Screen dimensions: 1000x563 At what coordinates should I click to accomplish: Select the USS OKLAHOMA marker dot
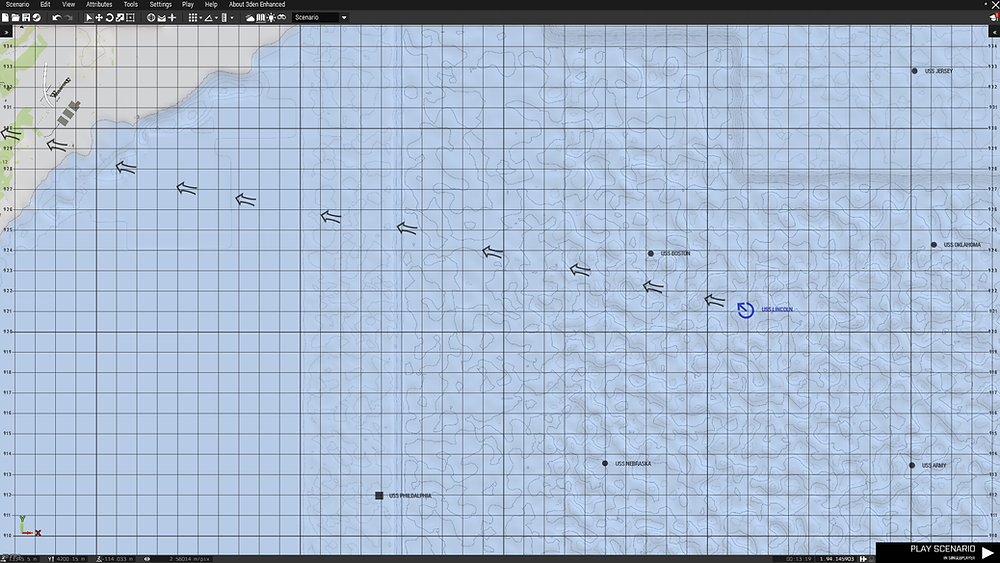(934, 245)
